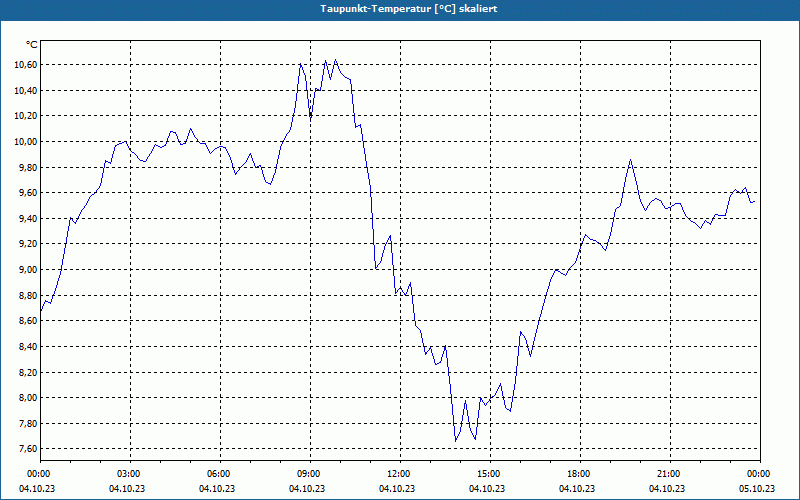800x500 pixels.
Task: Click the 04.10.23 date below 21:00
Action: pos(667,489)
